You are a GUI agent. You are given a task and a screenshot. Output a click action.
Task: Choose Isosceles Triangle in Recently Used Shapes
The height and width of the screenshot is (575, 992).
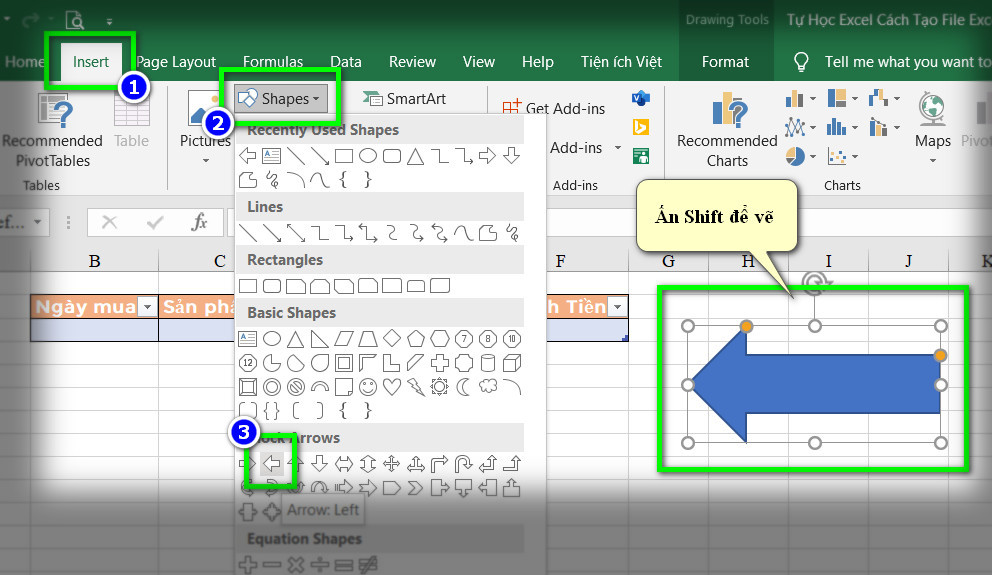pos(416,156)
